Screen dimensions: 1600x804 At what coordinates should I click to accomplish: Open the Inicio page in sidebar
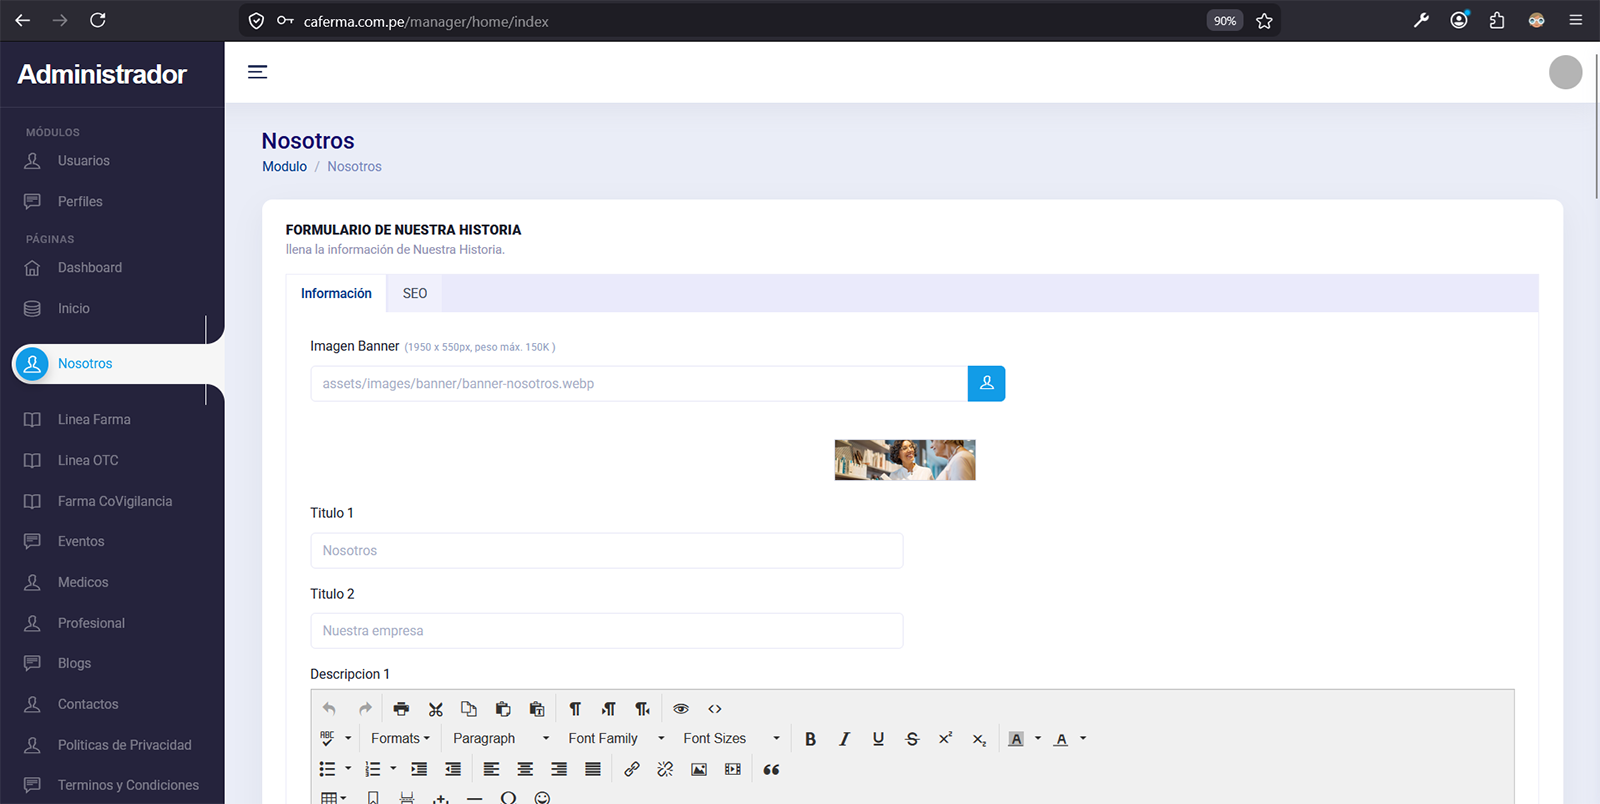pos(74,309)
